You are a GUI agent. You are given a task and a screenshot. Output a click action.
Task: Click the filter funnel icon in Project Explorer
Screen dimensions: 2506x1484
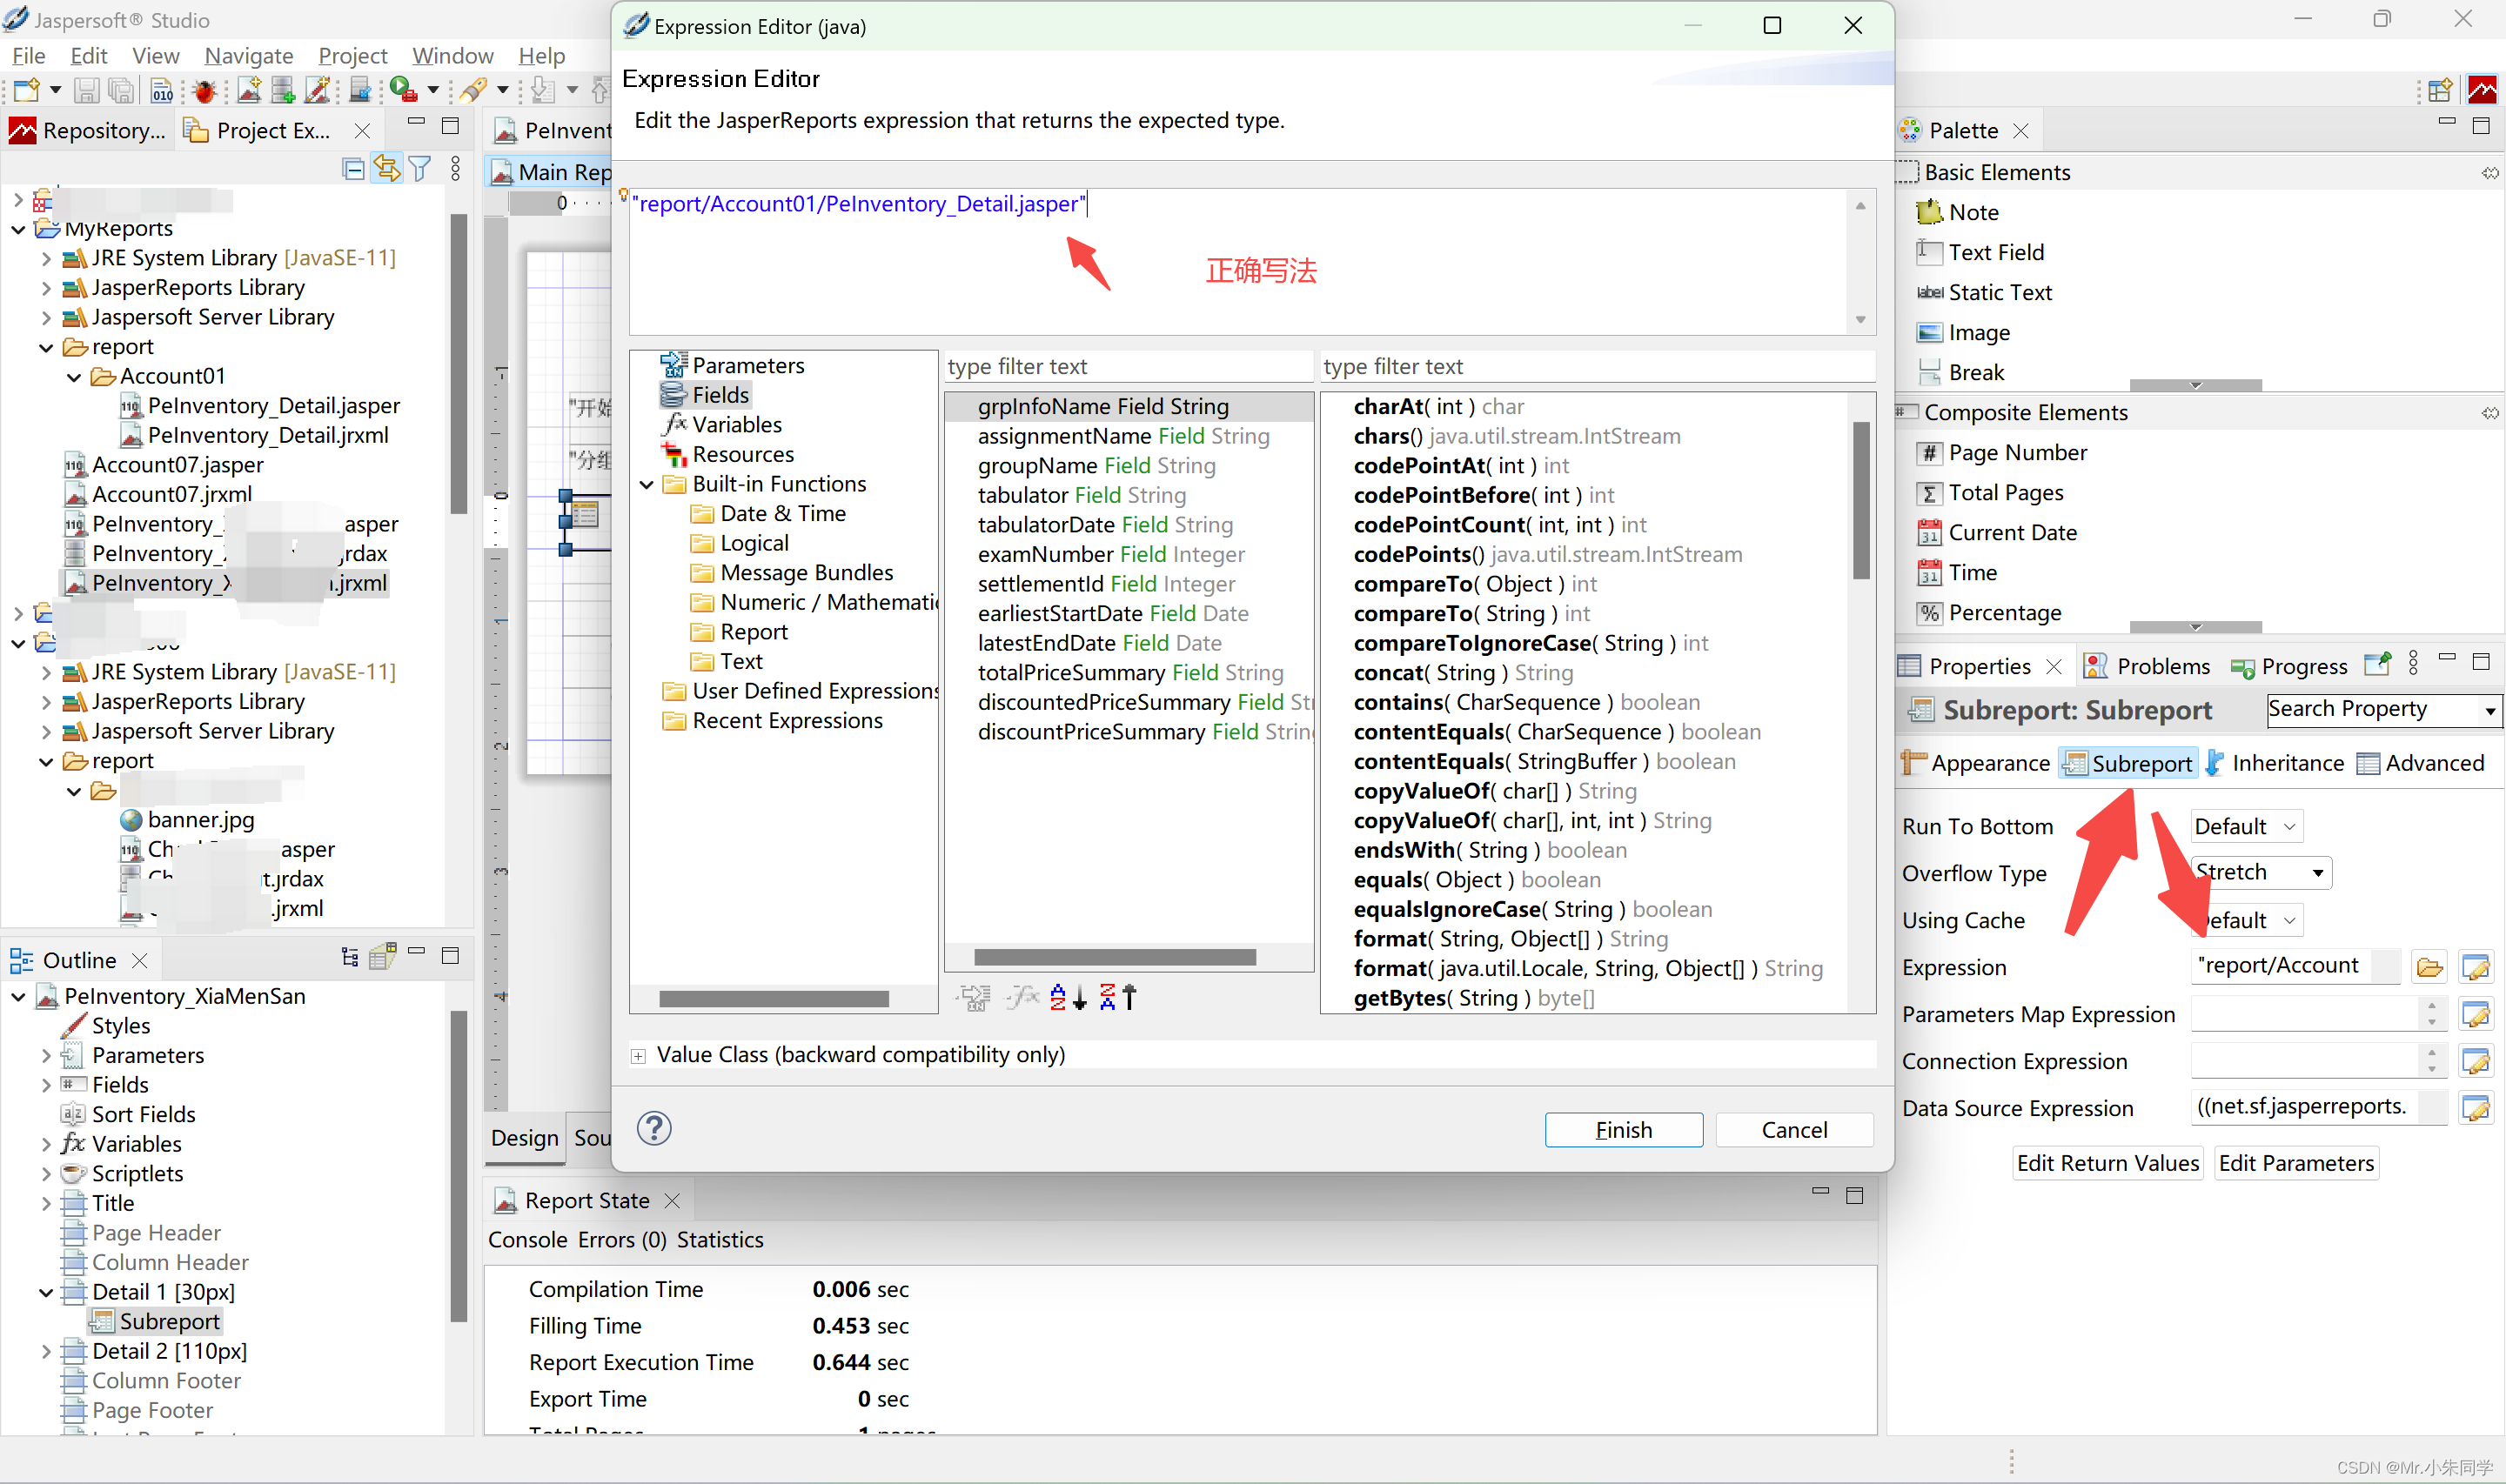[x=421, y=169]
